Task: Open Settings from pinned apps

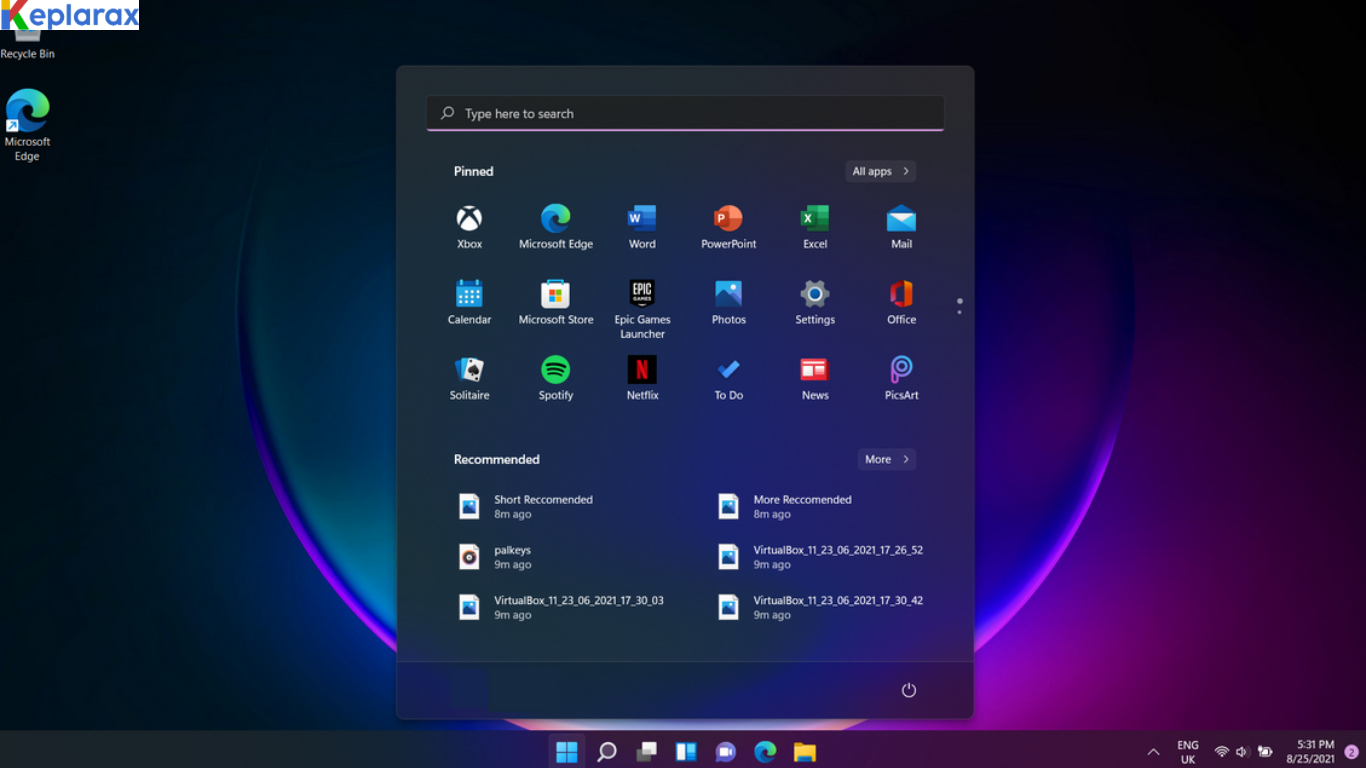Action: tap(815, 303)
